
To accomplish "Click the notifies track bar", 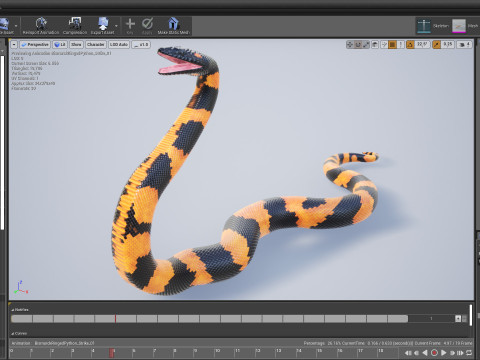I will click(x=209, y=319).
